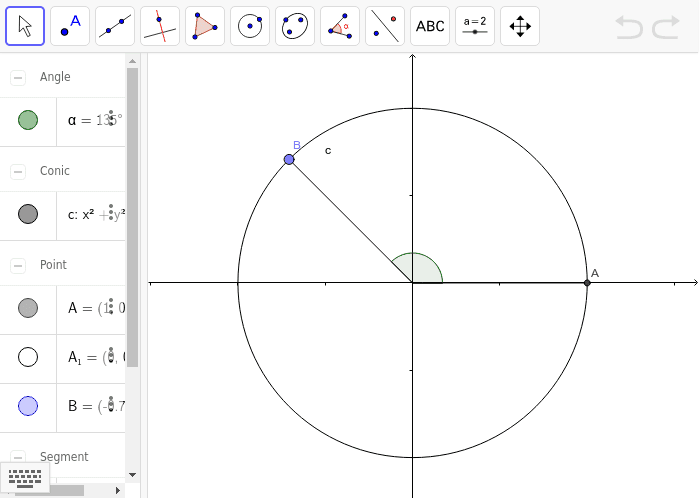
Task: Select the Ellipse conic tool
Action: coord(295,26)
